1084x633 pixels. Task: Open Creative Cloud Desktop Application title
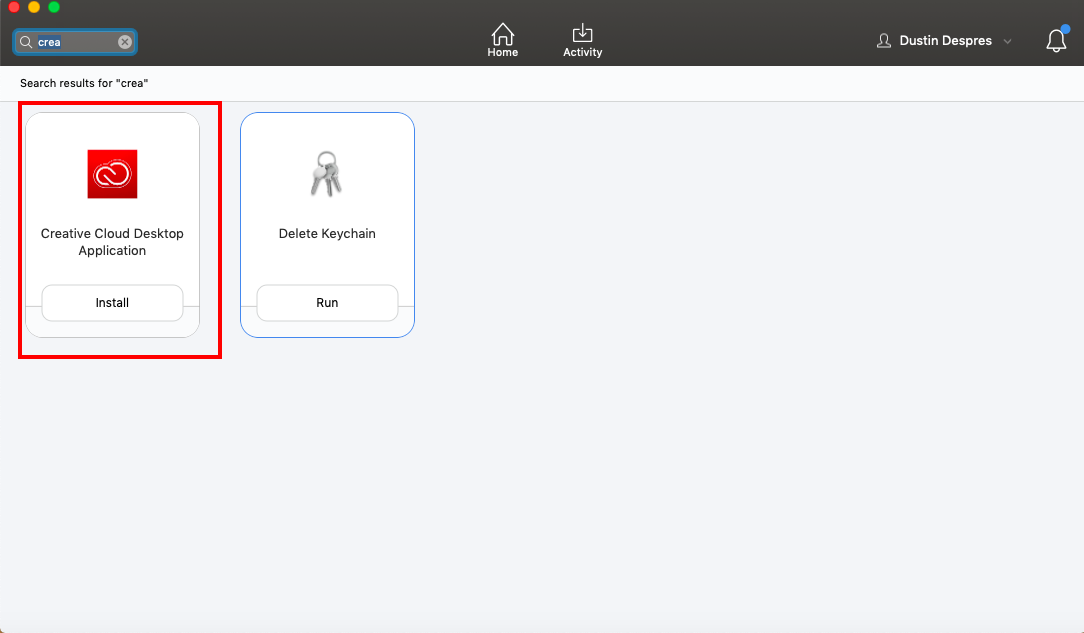pyautogui.click(x=112, y=242)
